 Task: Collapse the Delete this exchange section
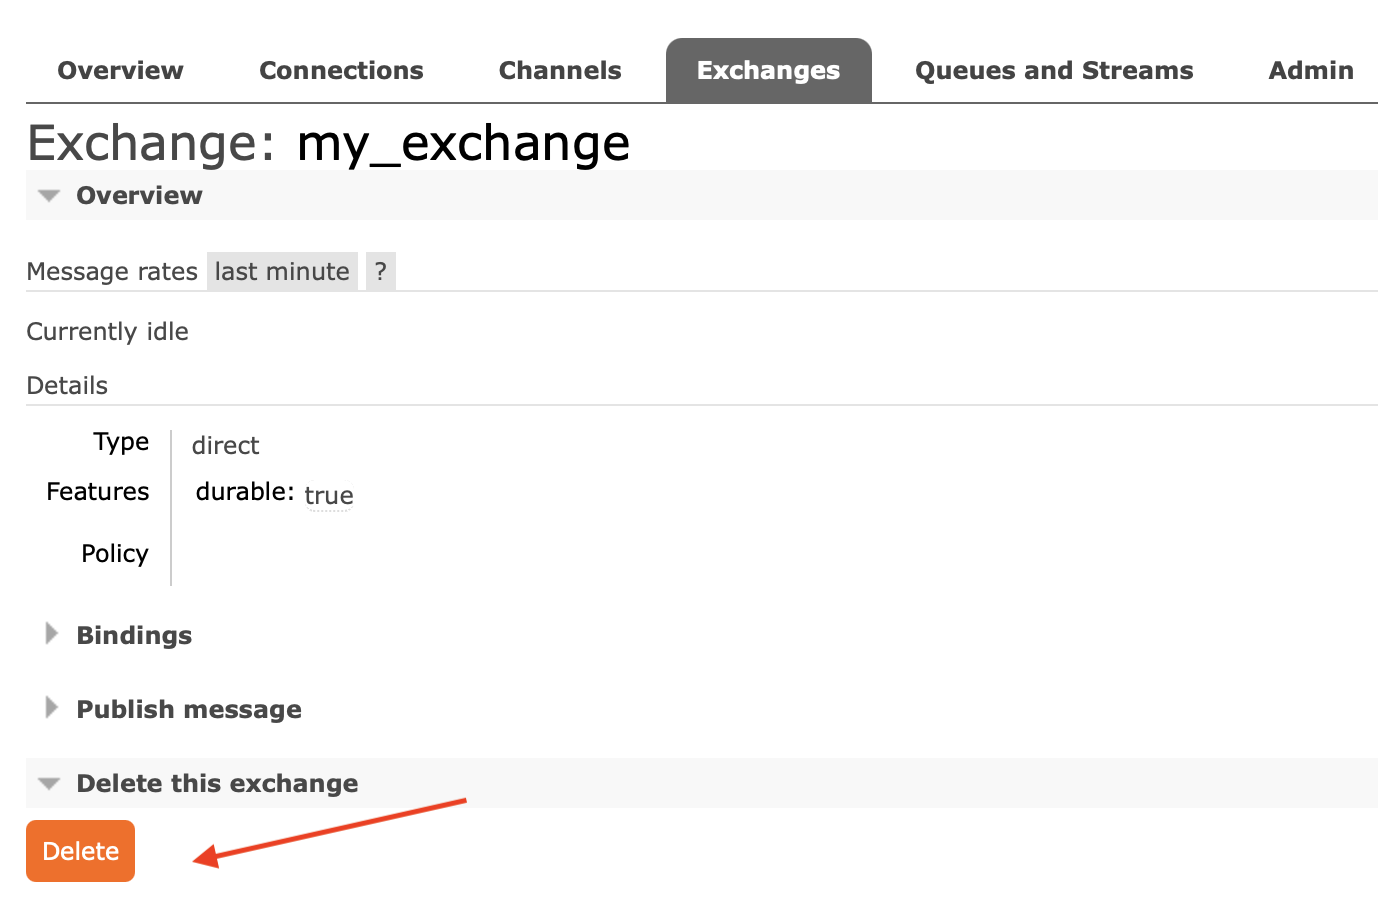click(216, 783)
